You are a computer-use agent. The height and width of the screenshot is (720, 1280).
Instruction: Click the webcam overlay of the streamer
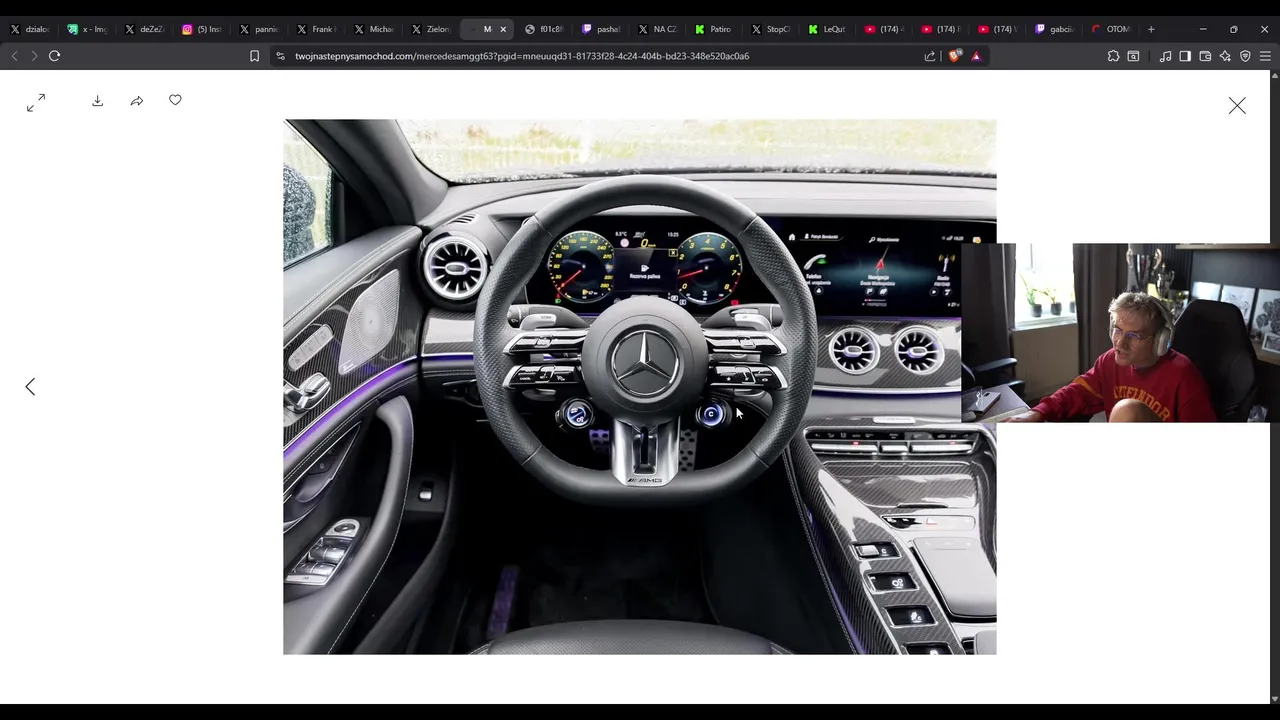coord(1120,333)
